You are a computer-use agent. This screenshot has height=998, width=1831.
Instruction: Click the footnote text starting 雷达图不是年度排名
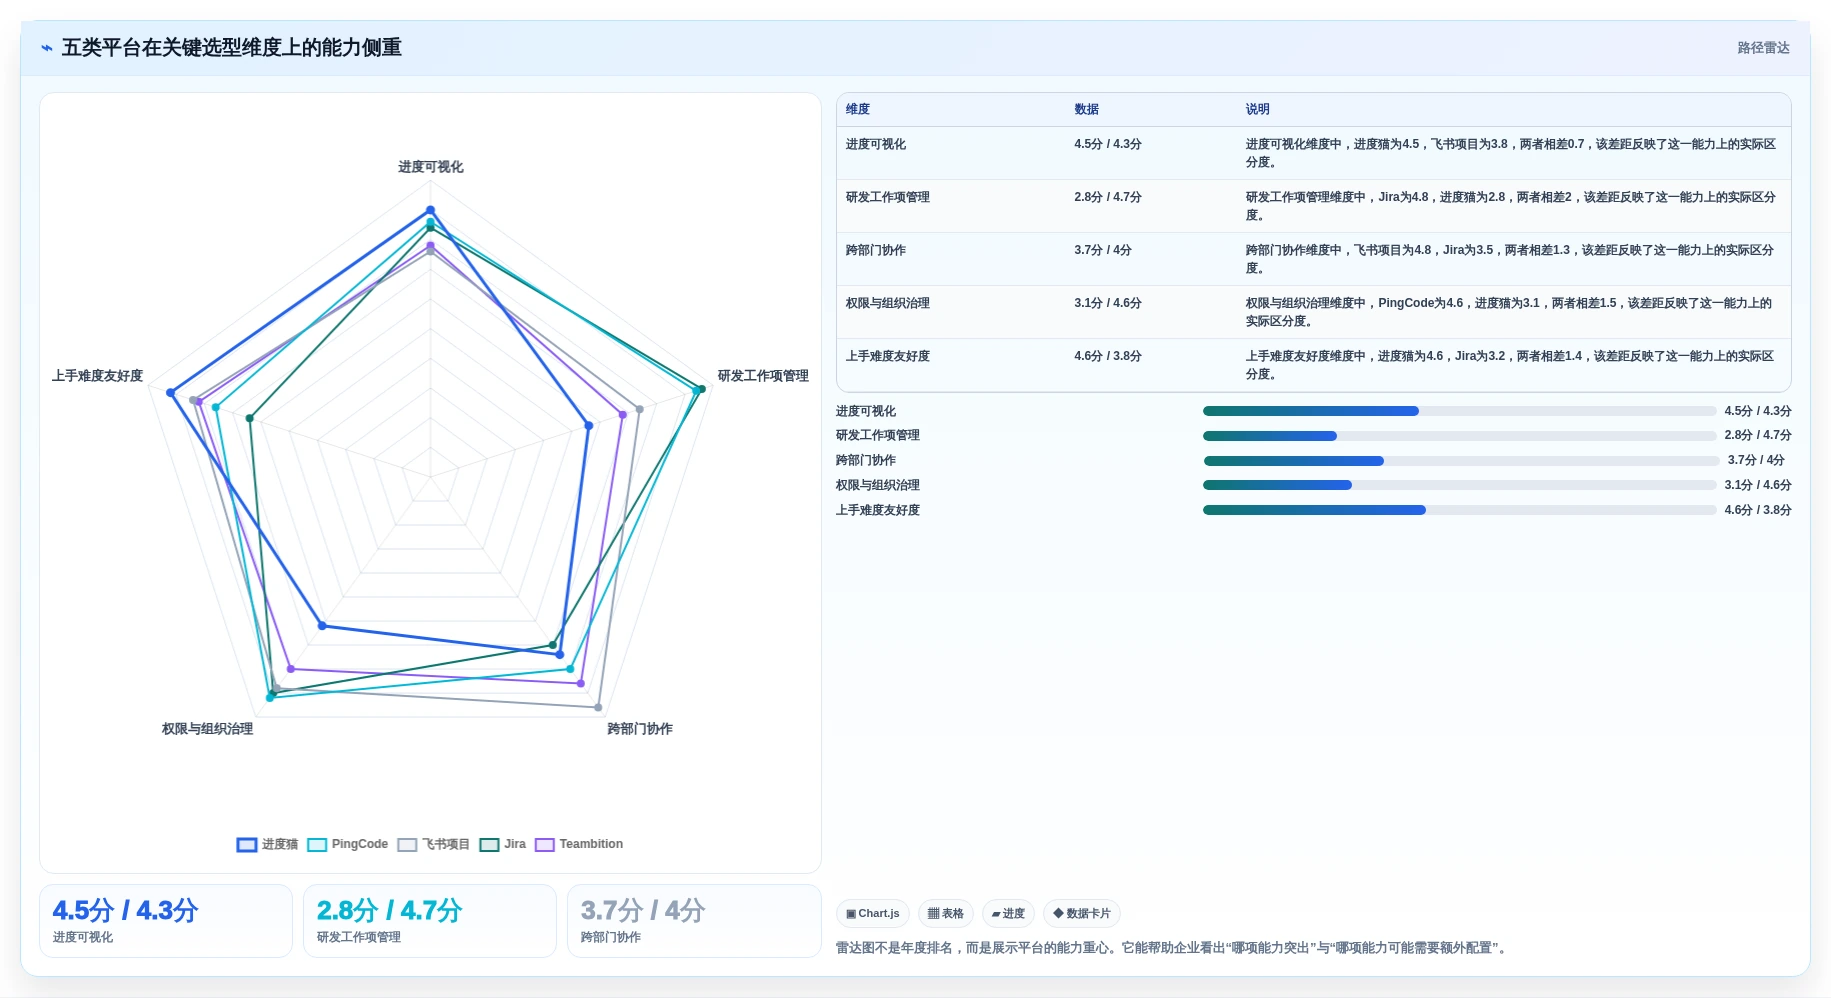[x=1171, y=948]
